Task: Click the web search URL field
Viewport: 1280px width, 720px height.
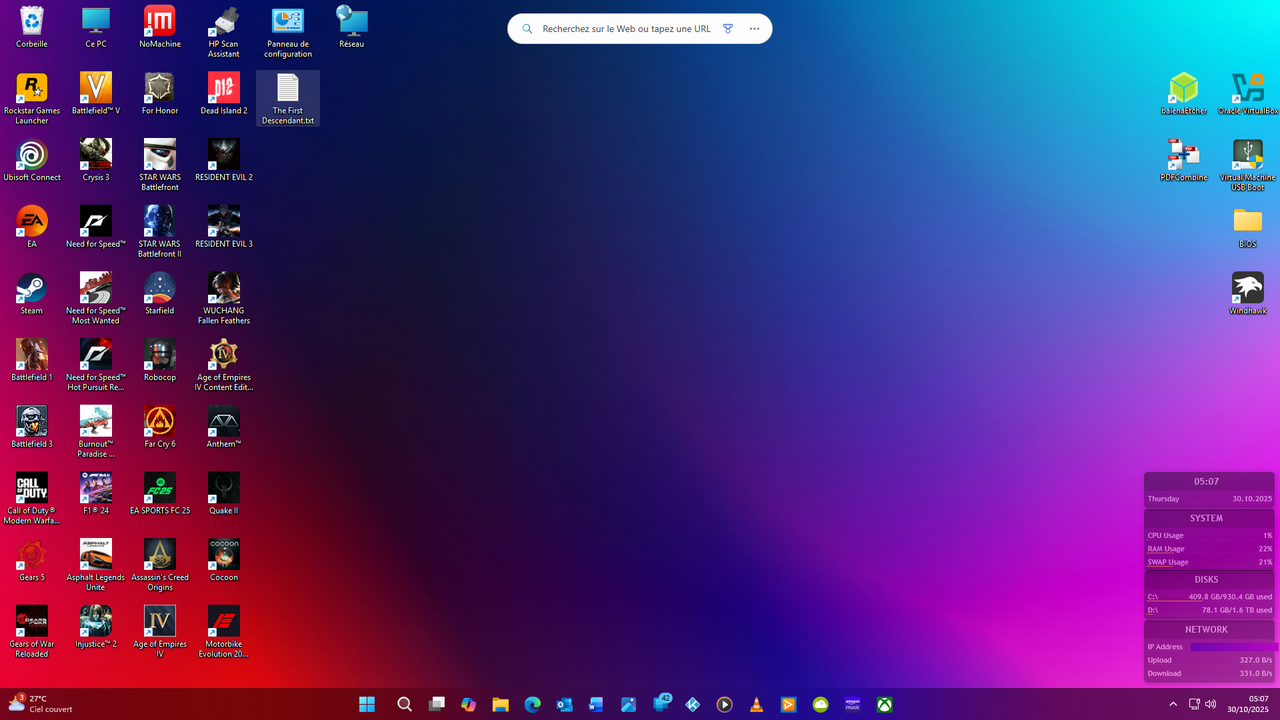Action: coord(626,29)
